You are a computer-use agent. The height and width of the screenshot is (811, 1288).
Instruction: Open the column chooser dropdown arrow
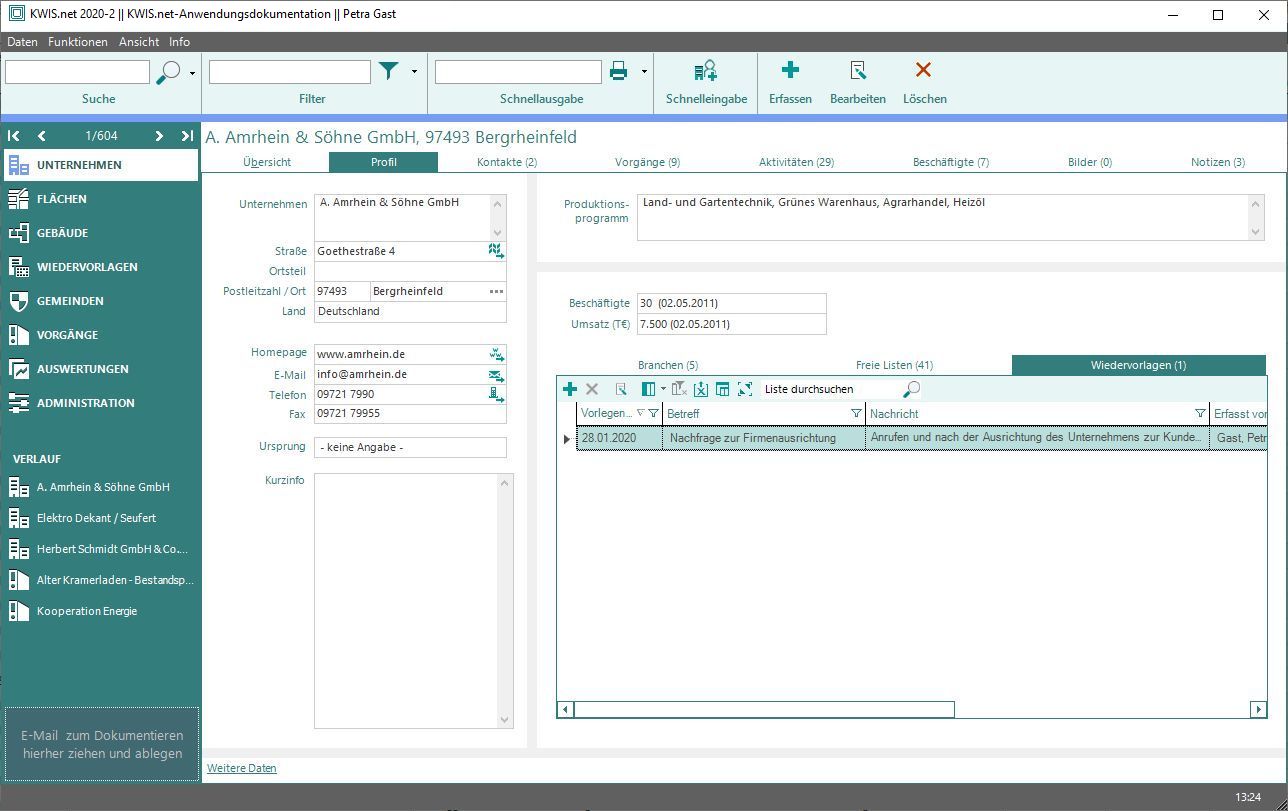point(662,389)
